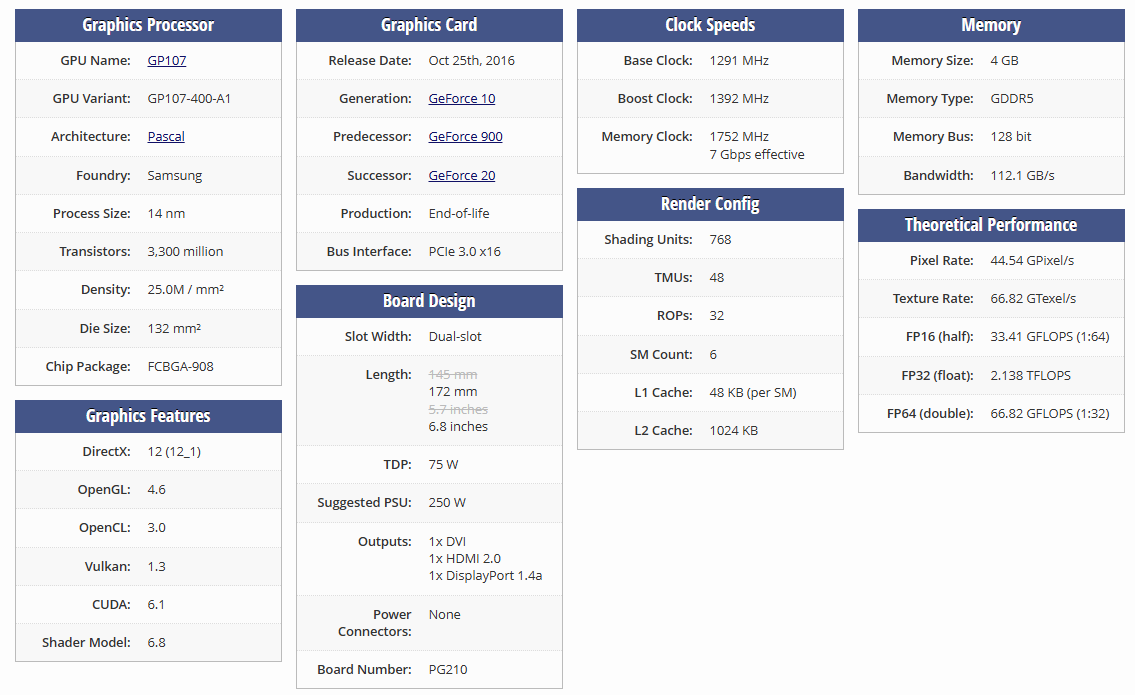
Task: Click the struck-through 5.7 inches length
Action: coord(458,410)
